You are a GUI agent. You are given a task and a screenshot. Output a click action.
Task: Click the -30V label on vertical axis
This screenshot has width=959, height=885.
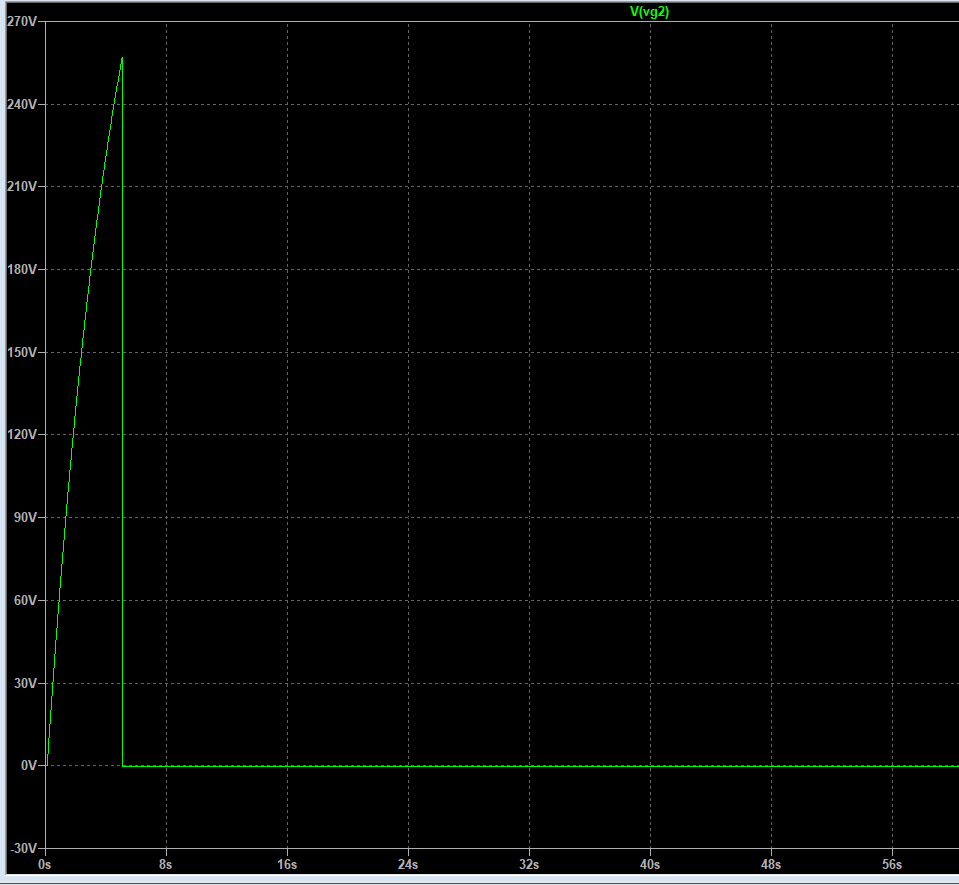tap(23, 848)
